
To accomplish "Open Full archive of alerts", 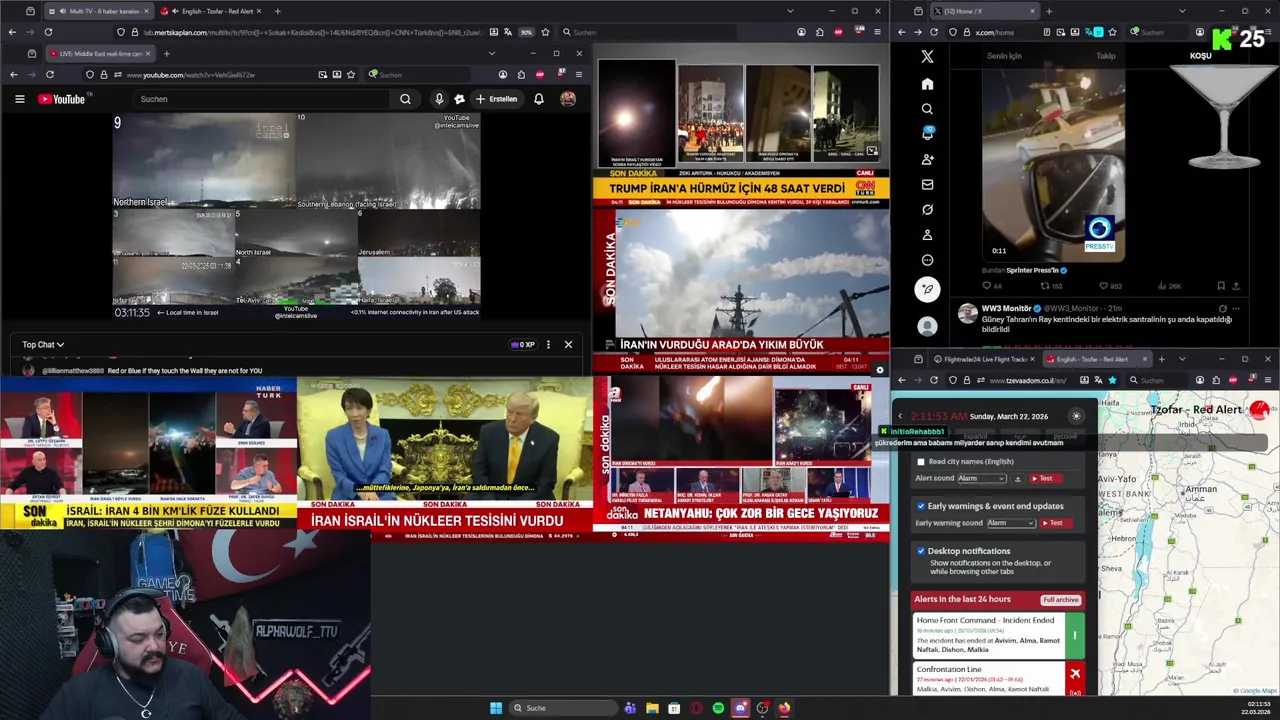I will click(1061, 600).
